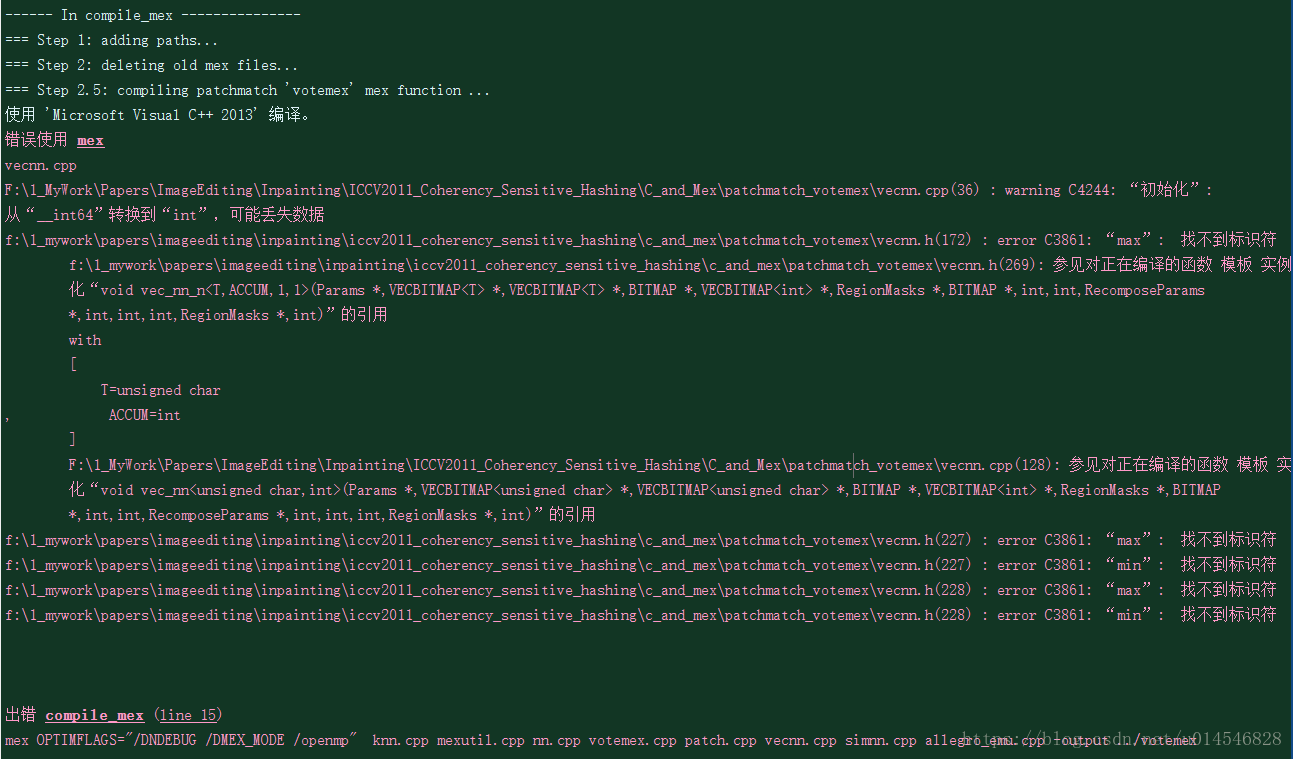The height and width of the screenshot is (759, 1293).
Task: Click the 'T=unsigned char' line
Action: coord(160,390)
